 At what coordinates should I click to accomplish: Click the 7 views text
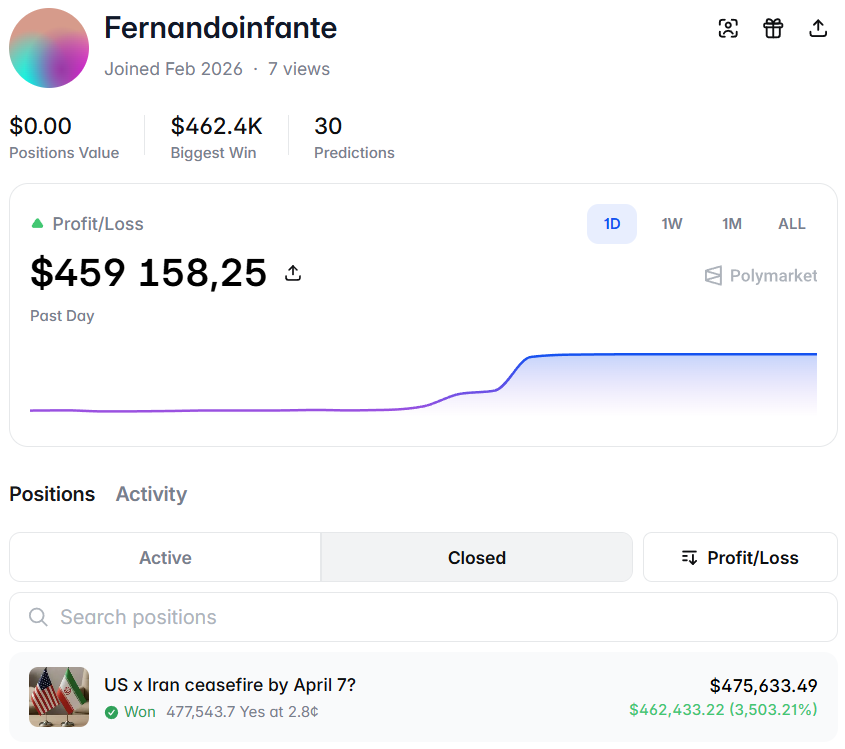[299, 69]
